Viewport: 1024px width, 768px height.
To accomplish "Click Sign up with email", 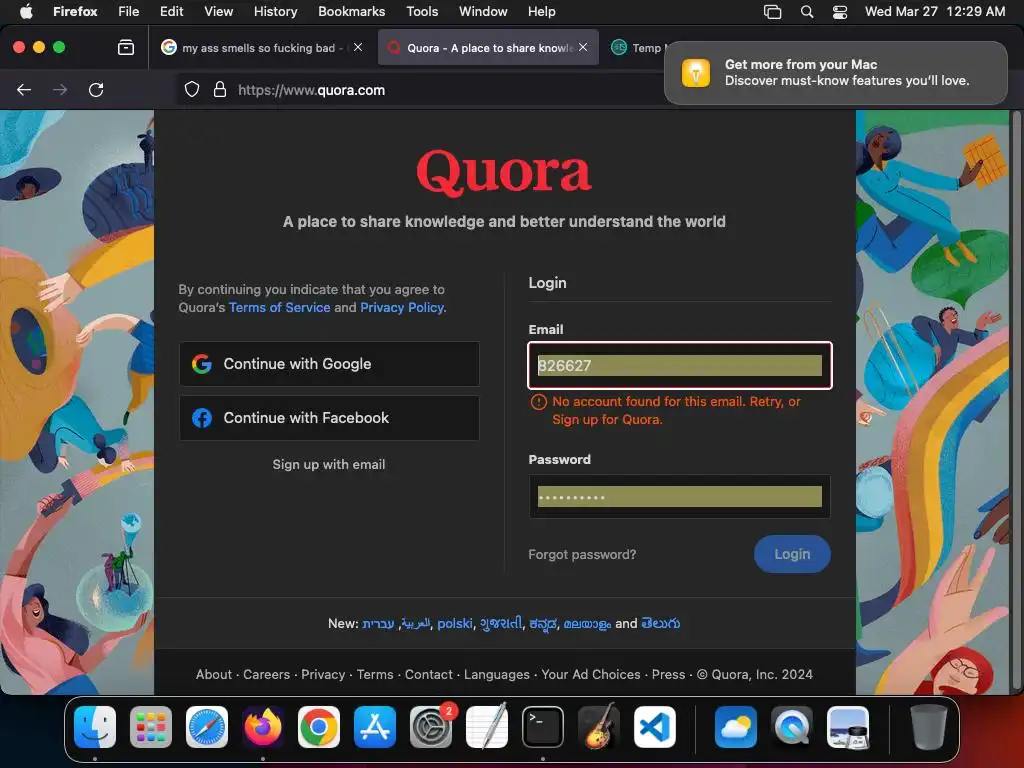I will pyautogui.click(x=328, y=464).
